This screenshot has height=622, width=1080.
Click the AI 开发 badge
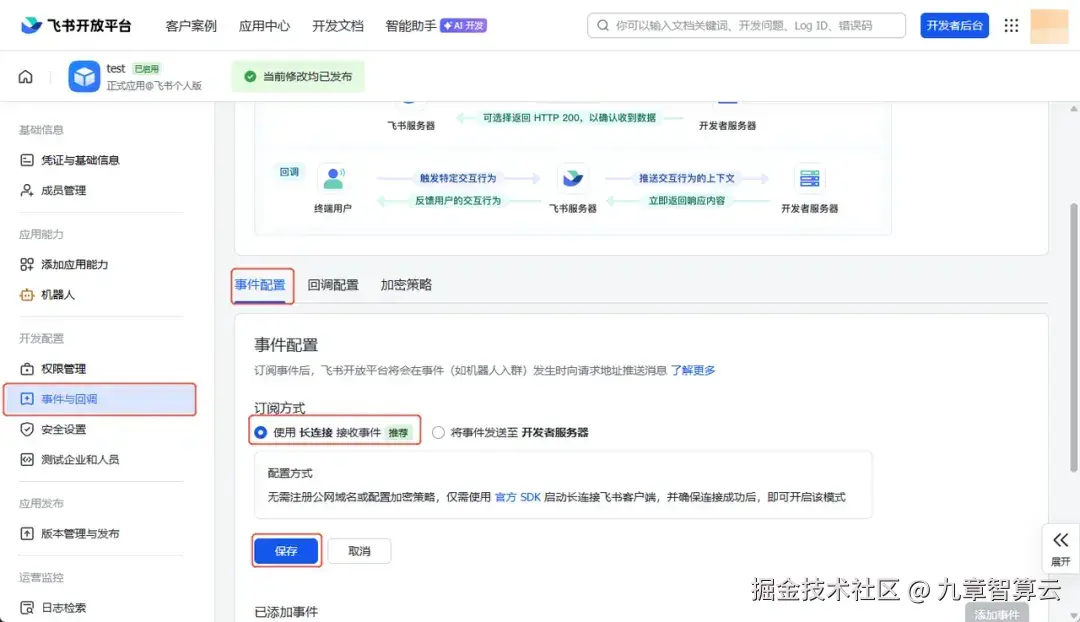coord(464,25)
